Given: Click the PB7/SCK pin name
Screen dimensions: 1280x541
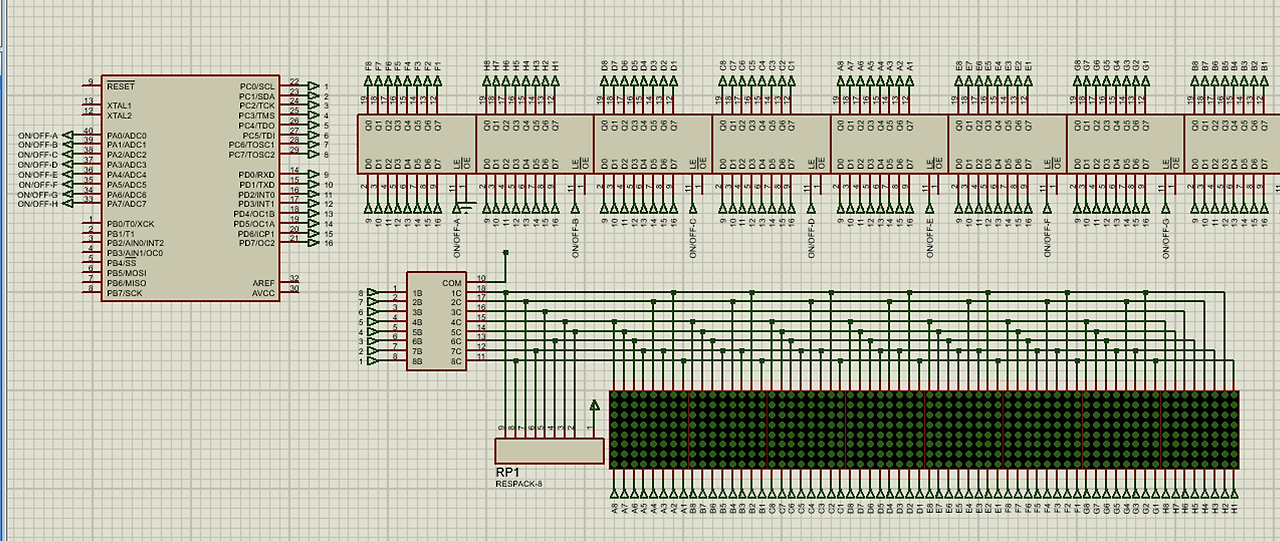Looking at the screenshot, I should (x=124, y=293).
